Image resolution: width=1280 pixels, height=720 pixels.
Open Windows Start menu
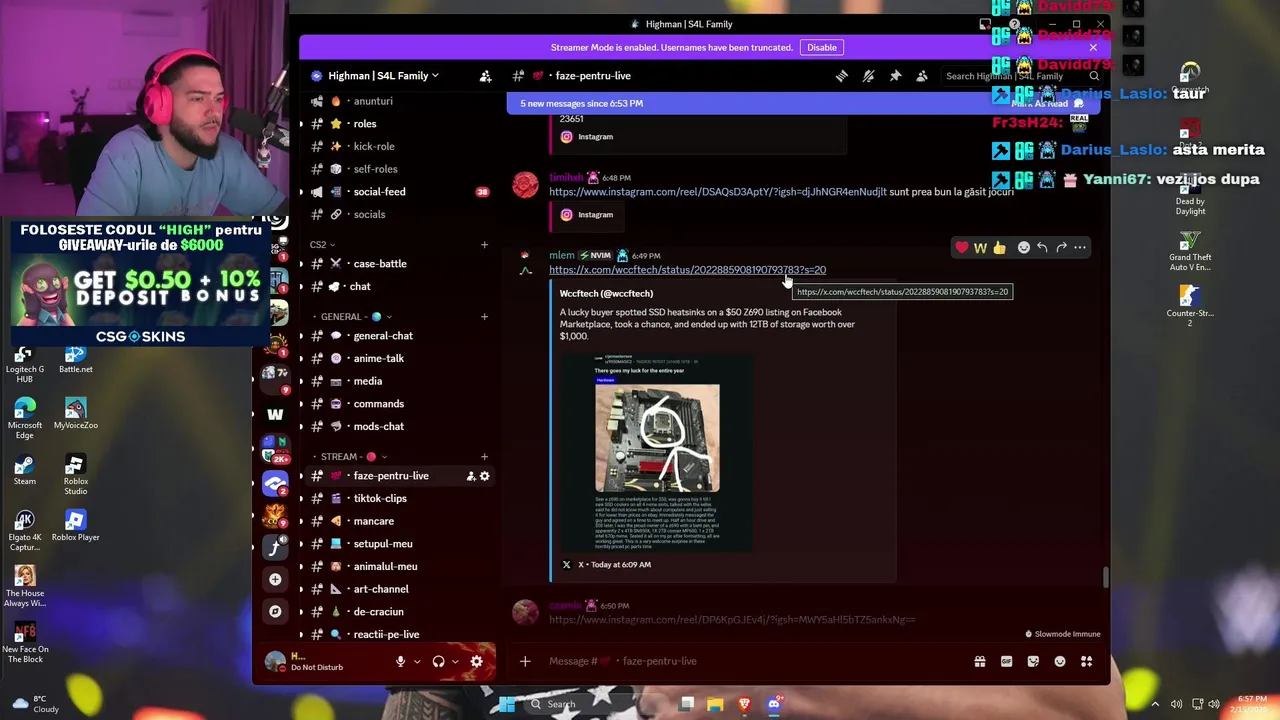click(506, 704)
